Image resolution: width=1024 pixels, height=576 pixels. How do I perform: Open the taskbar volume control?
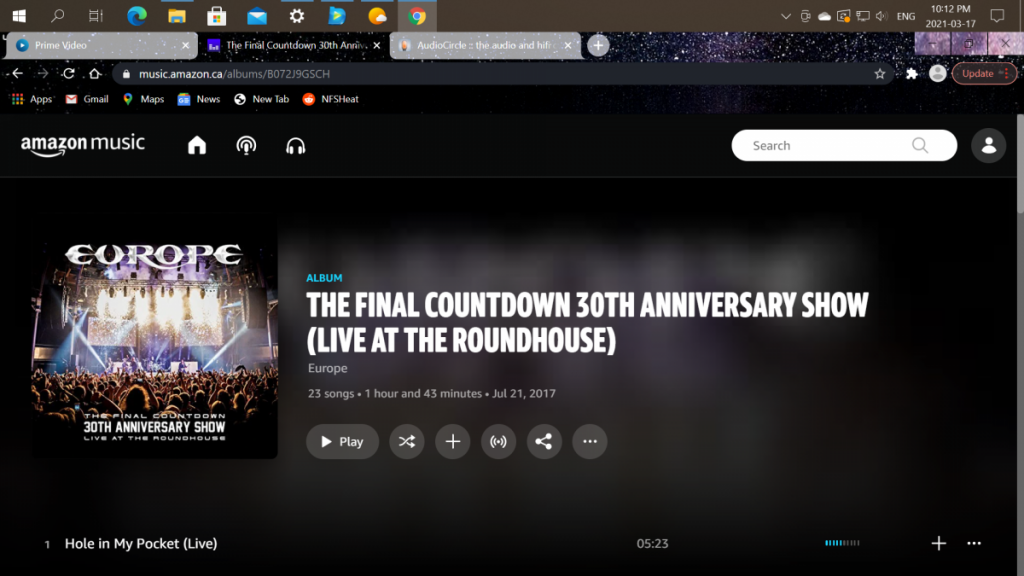coord(882,16)
